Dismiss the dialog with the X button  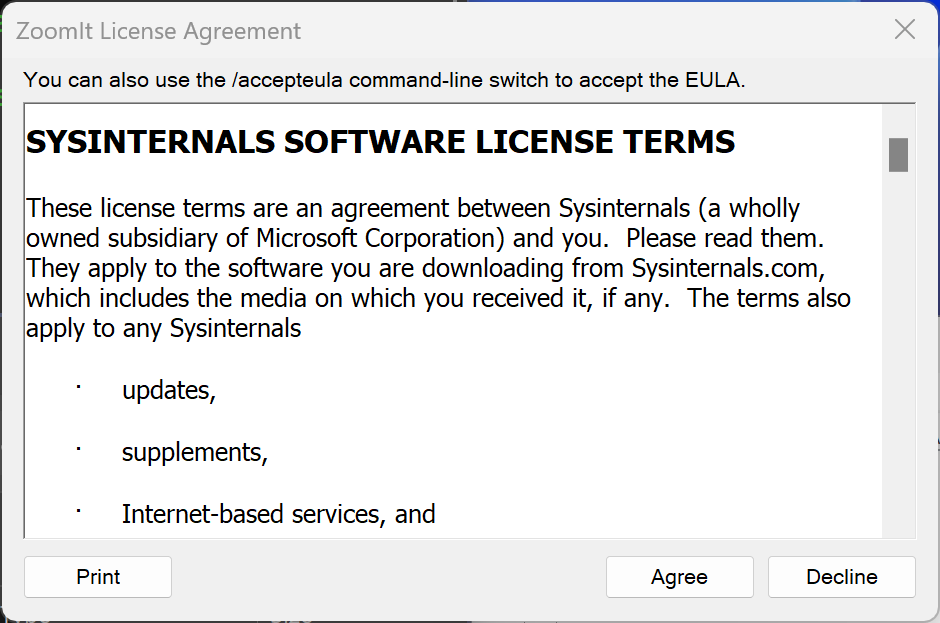[x=904, y=29]
